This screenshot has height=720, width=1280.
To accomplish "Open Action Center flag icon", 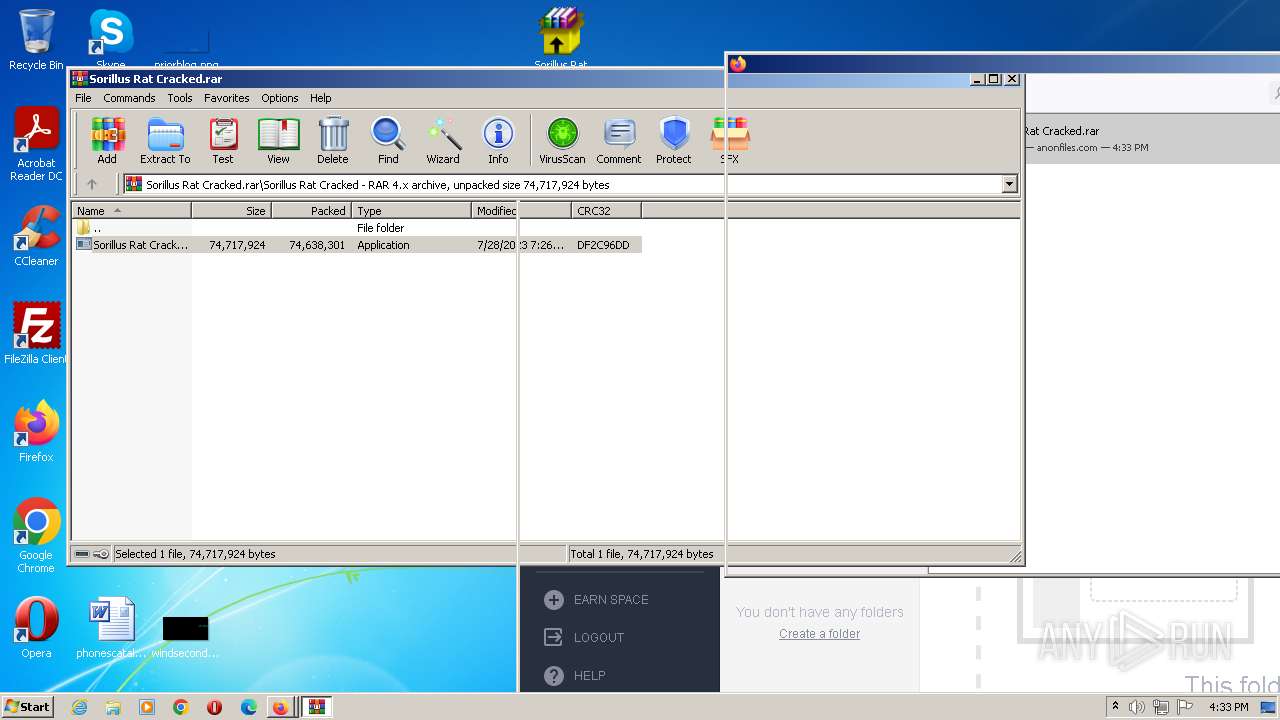I will tap(1185, 707).
